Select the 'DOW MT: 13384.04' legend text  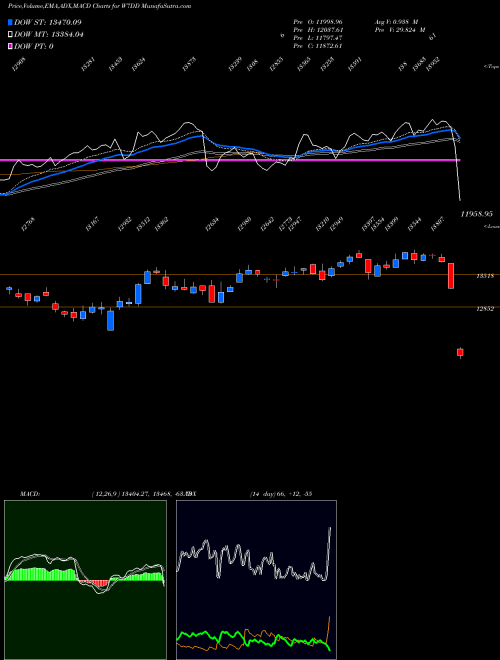click(x=49, y=35)
